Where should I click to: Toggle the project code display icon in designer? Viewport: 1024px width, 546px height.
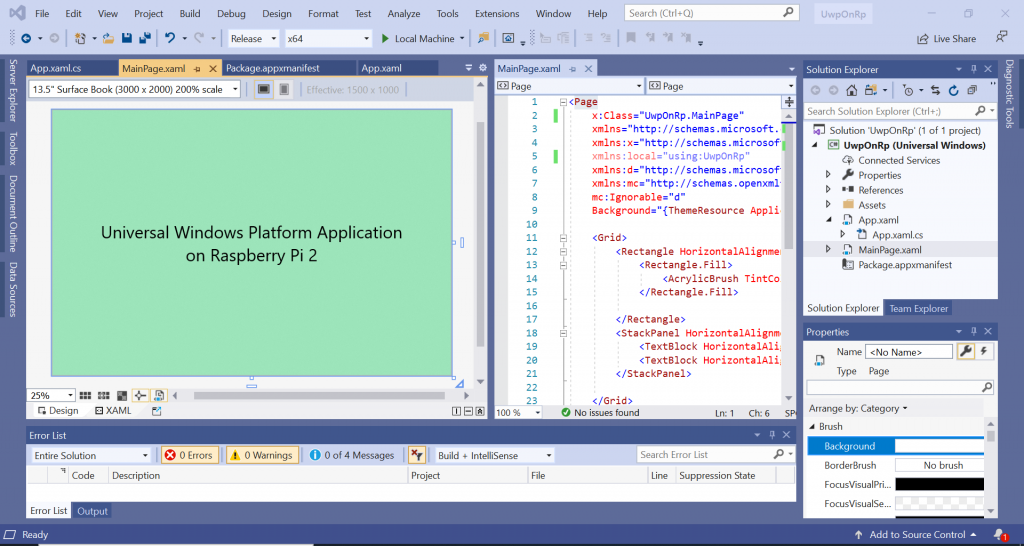click(x=159, y=395)
